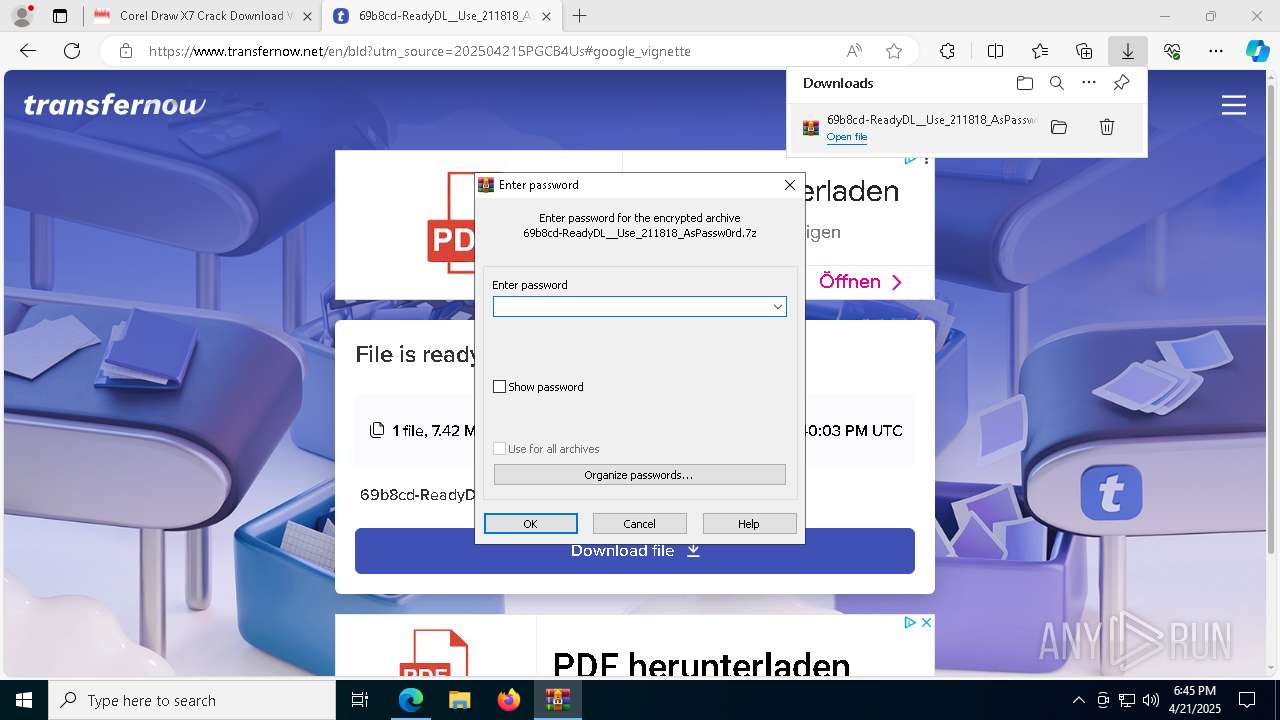Open the Edge profile icon
Image resolution: width=1280 pixels, height=720 pixels.
[x=21, y=16]
